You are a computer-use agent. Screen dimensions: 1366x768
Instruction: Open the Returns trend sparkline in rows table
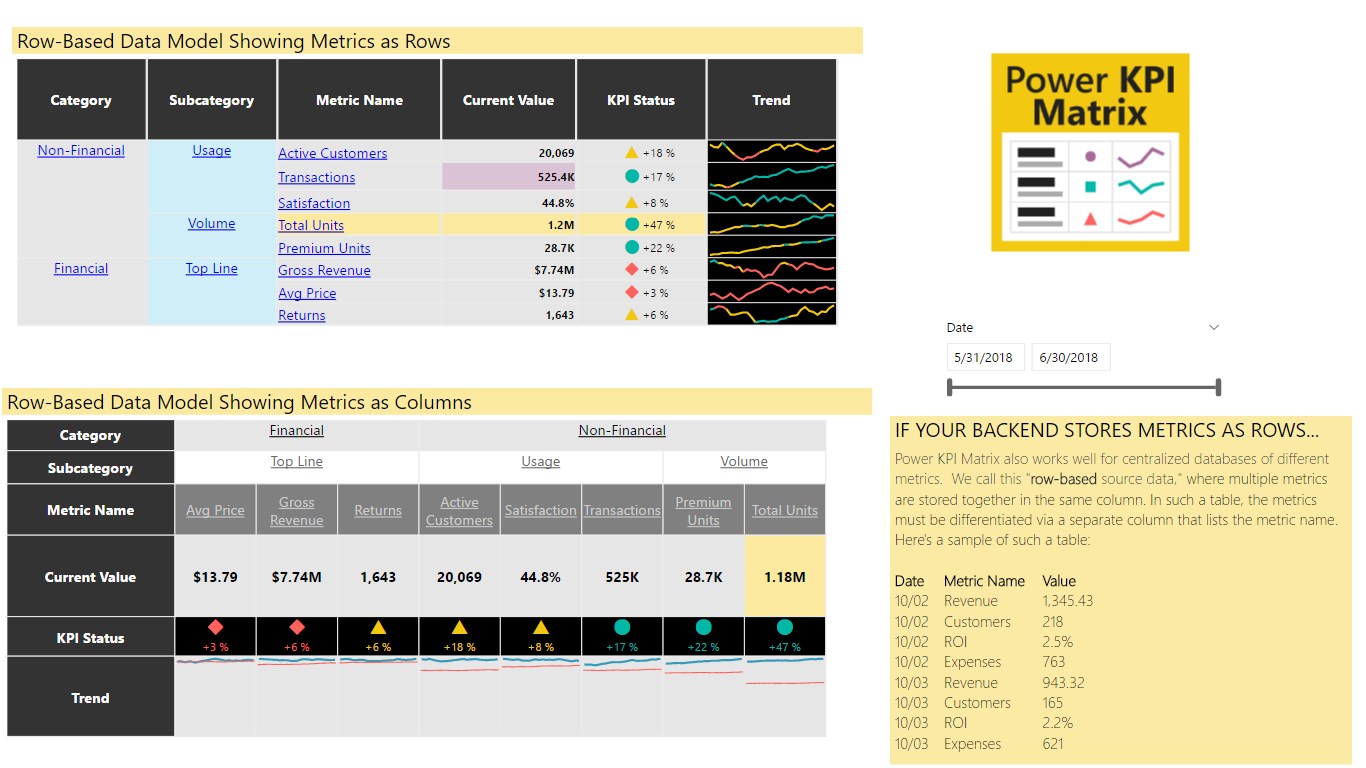point(771,314)
